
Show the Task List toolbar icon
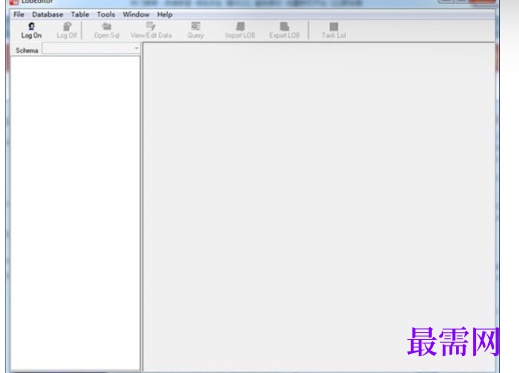coord(334,26)
